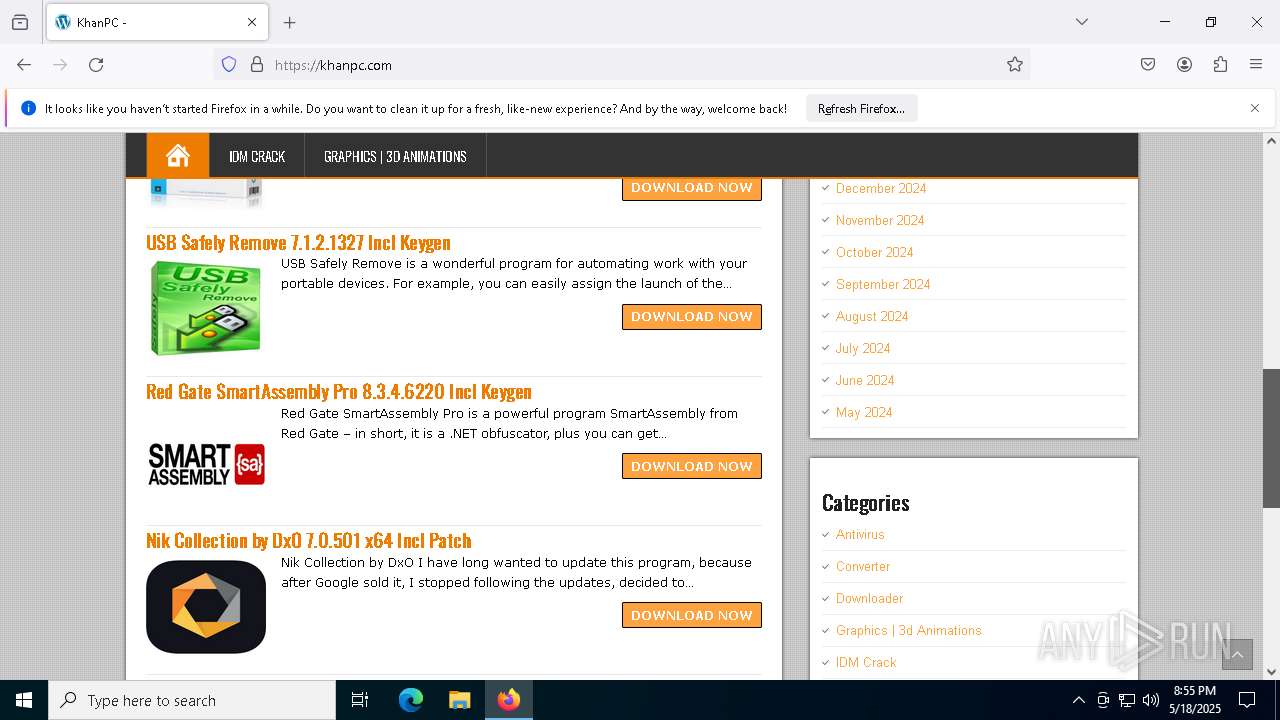The height and width of the screenshot is (720, 1280).
Task: Open the volume control in tray
Action: coord(1151,700)
